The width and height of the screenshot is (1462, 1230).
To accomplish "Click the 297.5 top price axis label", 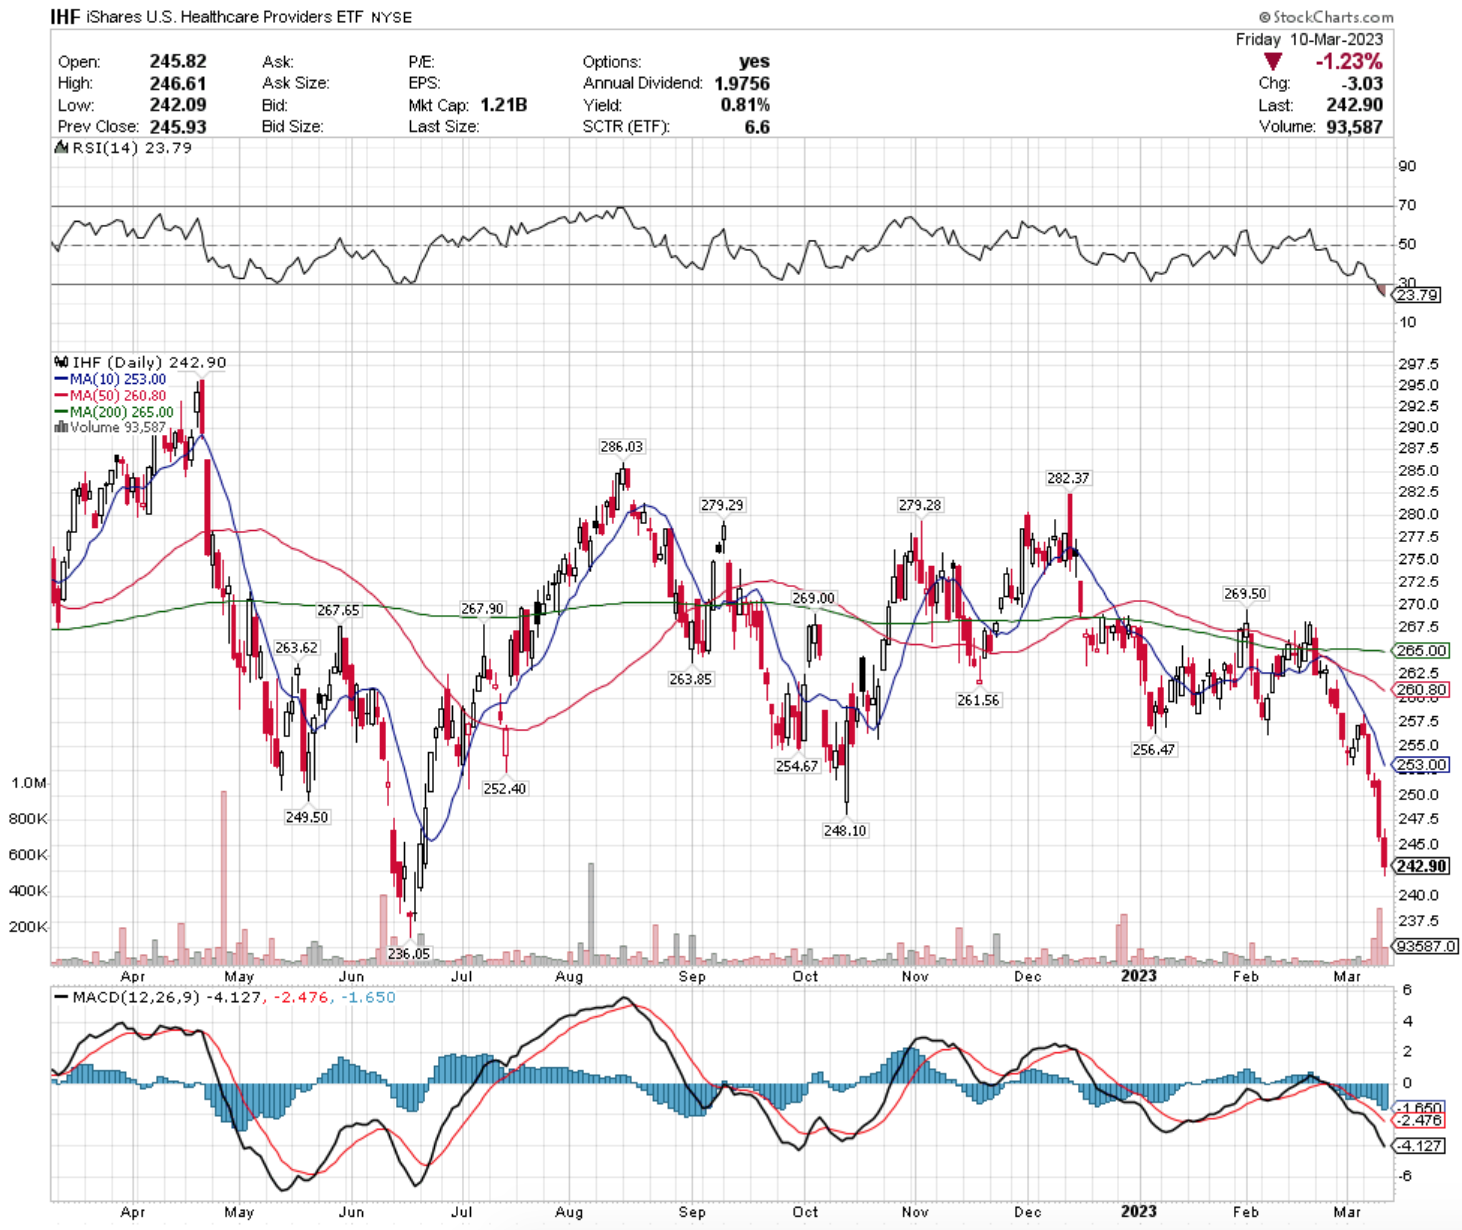I will pyautogui.click(x=1419, y=364).
